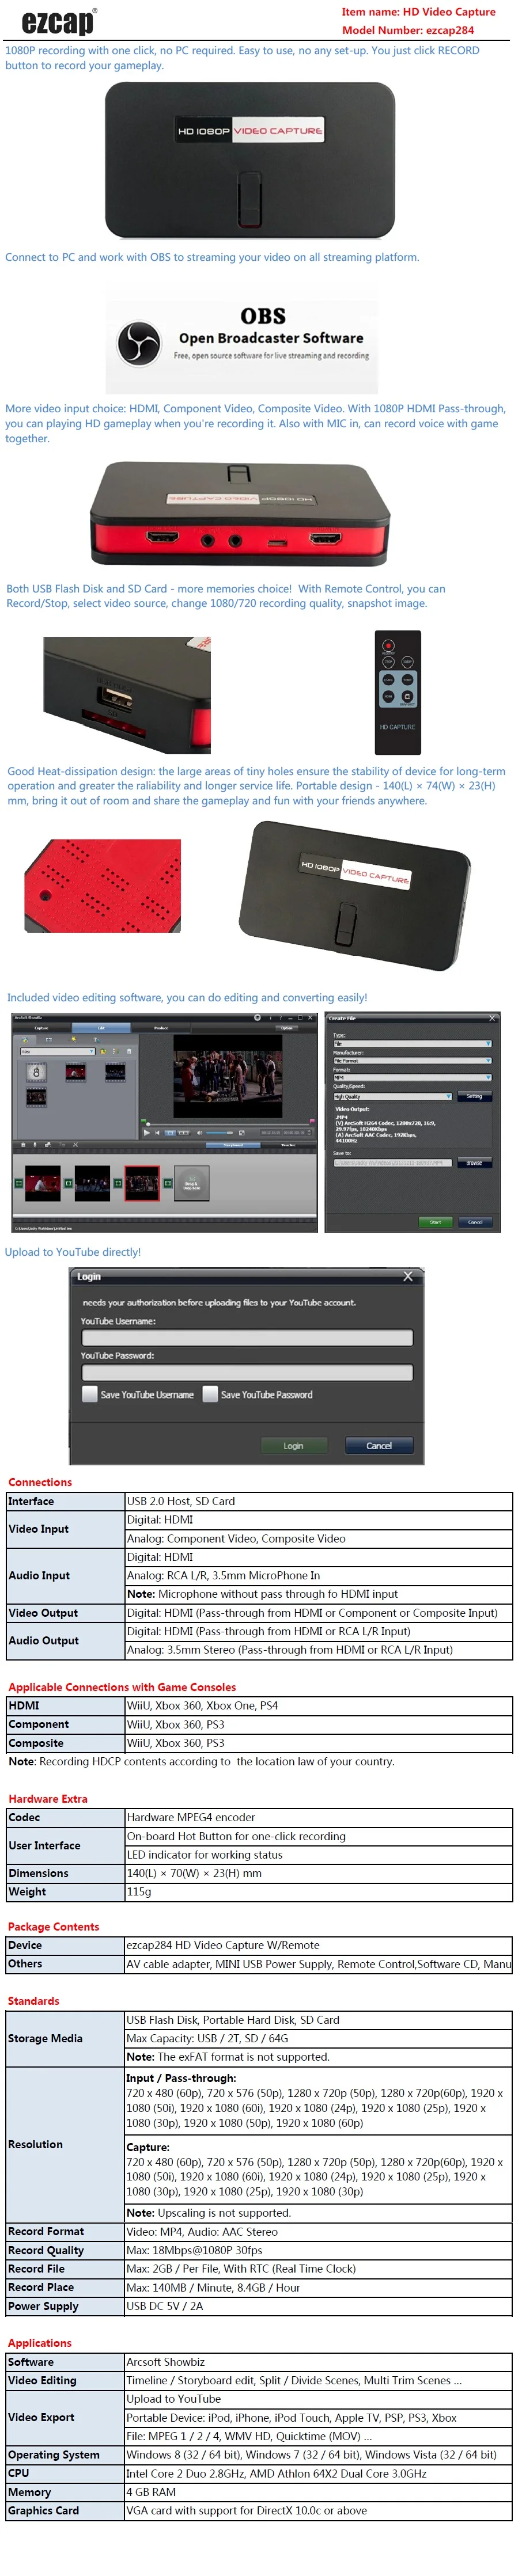Select the countdown clip thumbnail showing 8
Screen dimensions: 522x2576
pos(36,1072)
